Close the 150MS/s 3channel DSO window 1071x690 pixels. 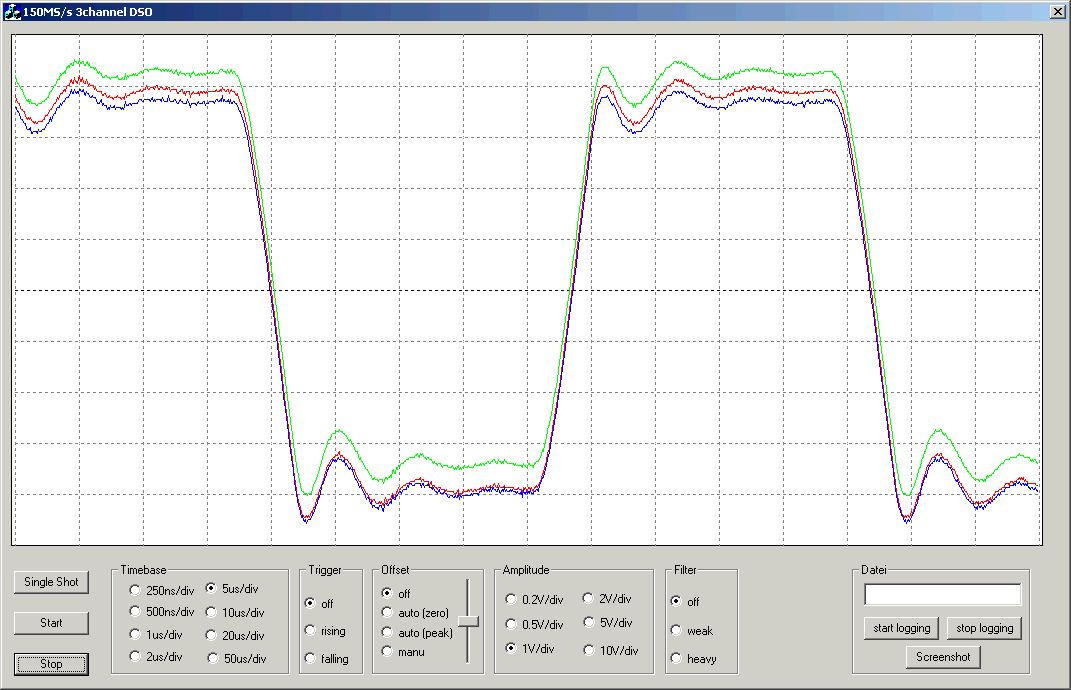click(x=1057, y=11)
